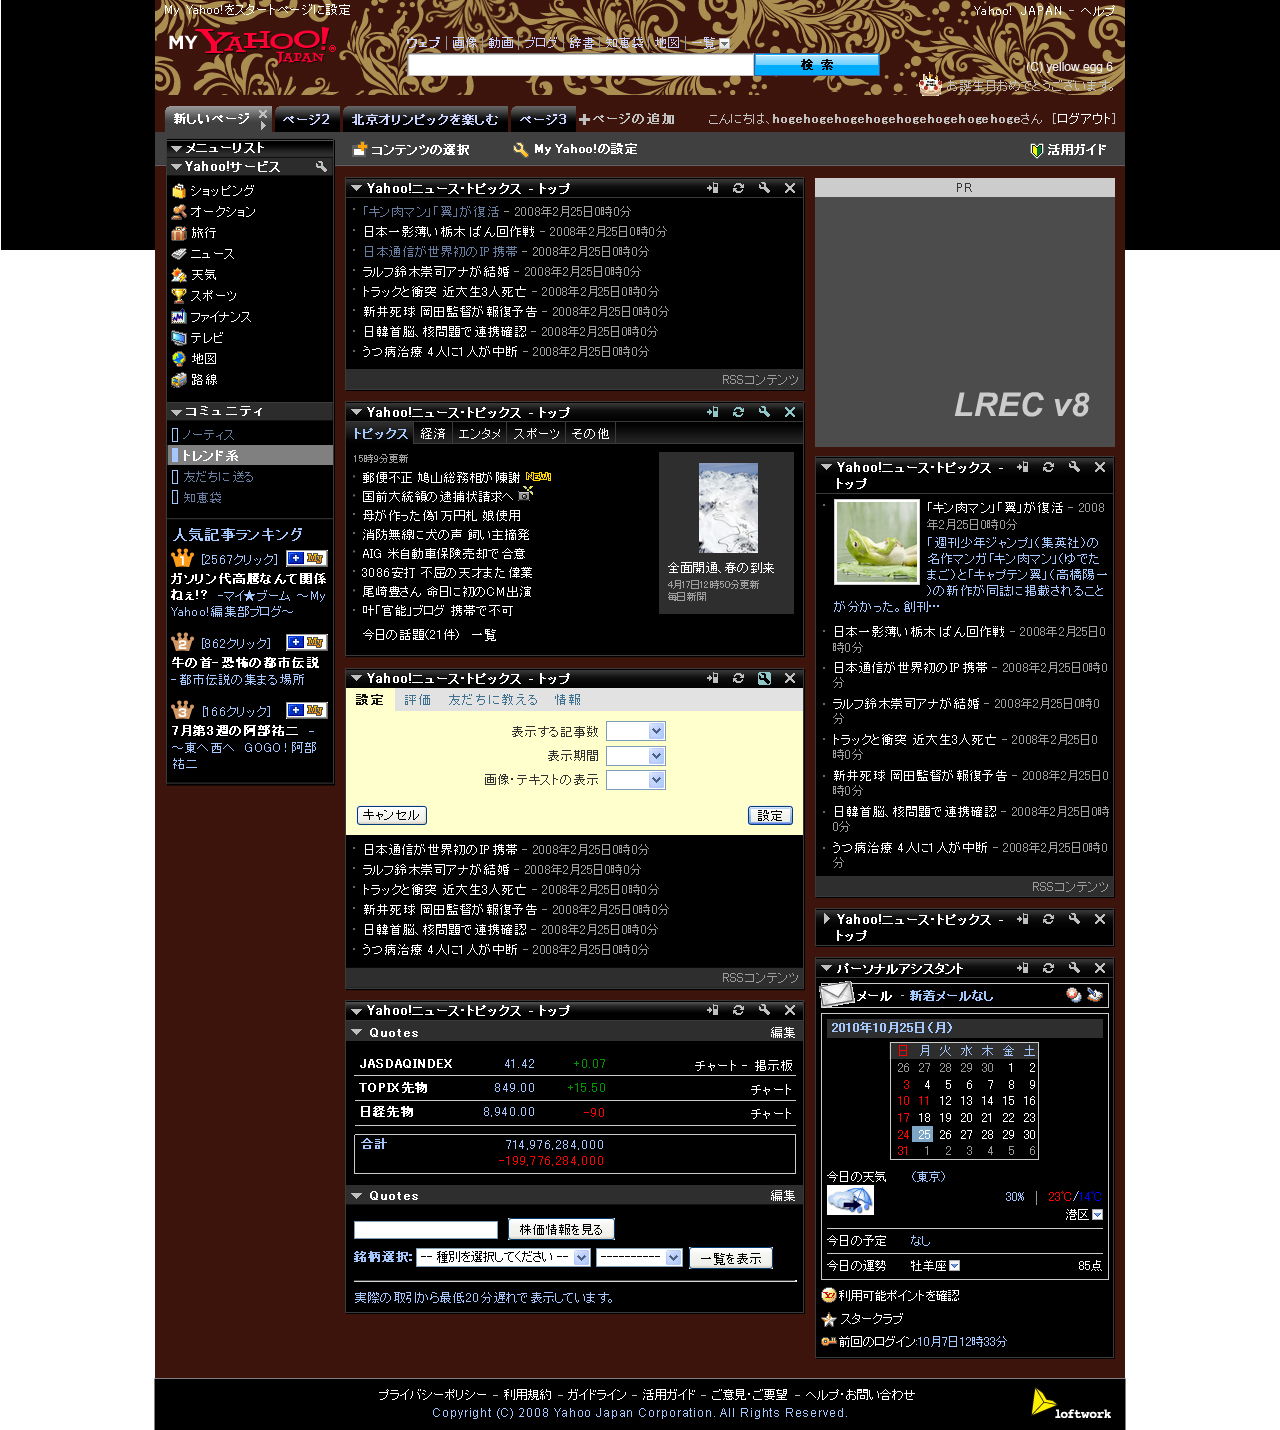Click the テレビ monitor icon
The height and width of the screenshot is (1430, 1280).
point(179,338)
